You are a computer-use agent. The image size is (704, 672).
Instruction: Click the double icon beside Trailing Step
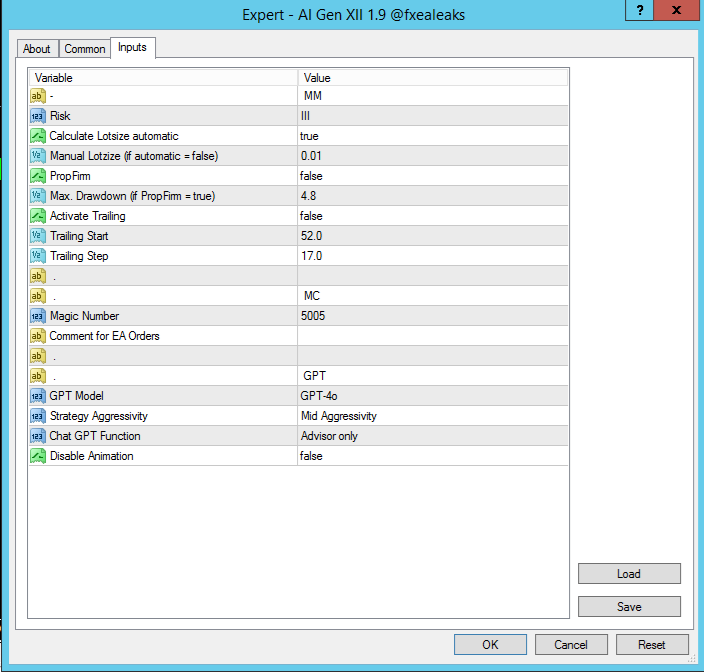[x=38, y=256]
